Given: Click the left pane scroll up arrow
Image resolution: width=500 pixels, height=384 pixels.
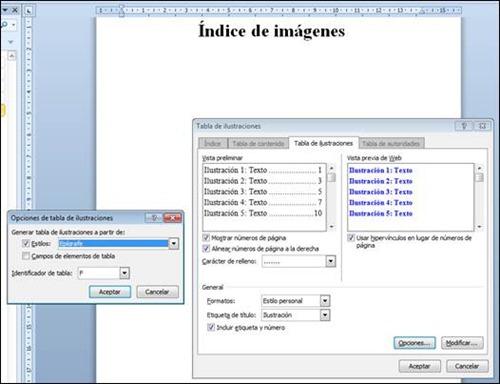Looking at the screenshot, I should [12, 56].
